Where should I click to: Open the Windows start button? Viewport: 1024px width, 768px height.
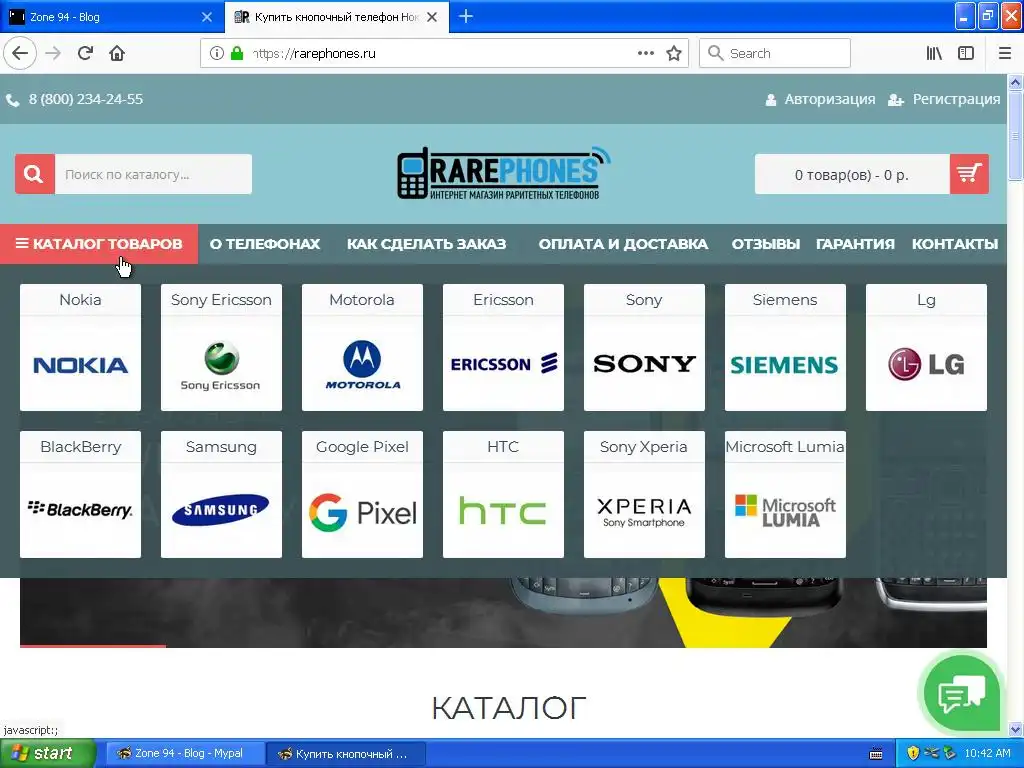pyautogui.click(x=48, y=753)
